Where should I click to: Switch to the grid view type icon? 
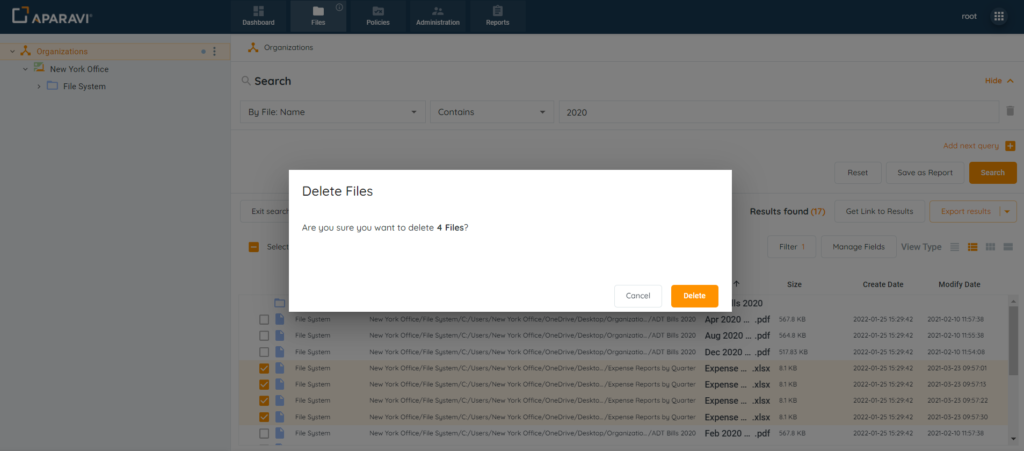click(x=989, y=246)
